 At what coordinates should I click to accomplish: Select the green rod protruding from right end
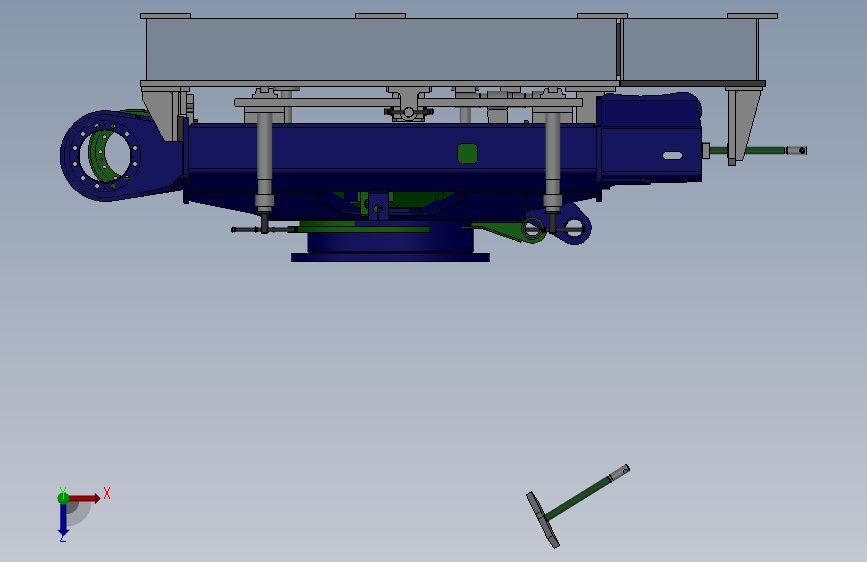747,150
